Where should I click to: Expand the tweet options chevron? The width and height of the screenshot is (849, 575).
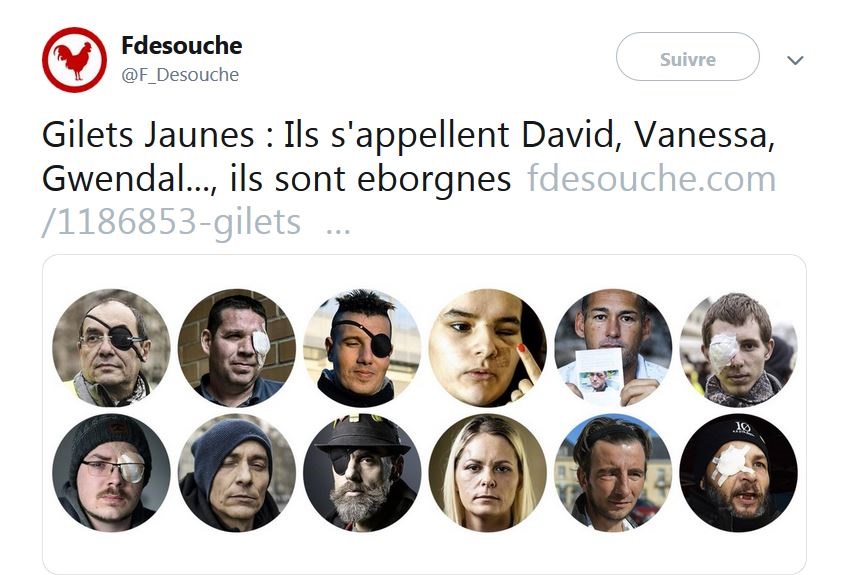click(795, 60)
